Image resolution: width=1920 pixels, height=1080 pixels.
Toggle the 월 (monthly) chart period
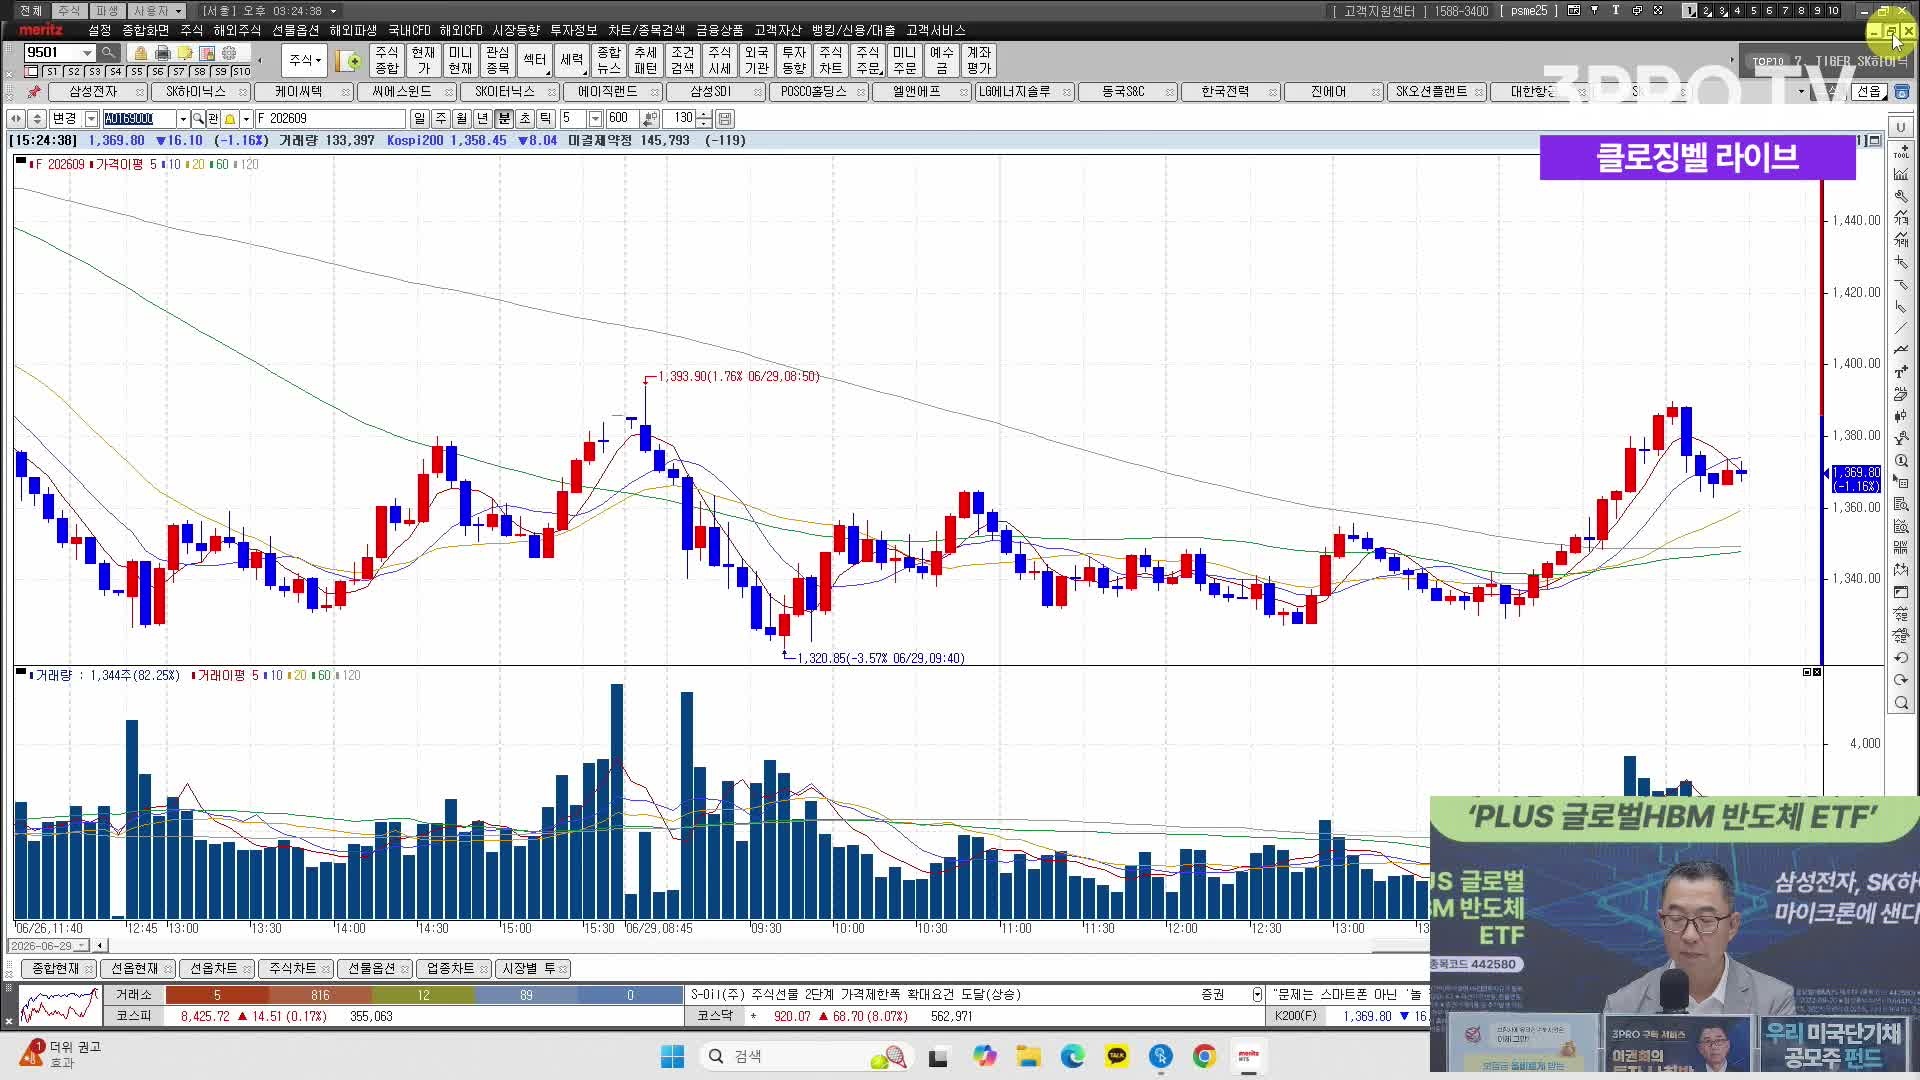tap(461, 118)
